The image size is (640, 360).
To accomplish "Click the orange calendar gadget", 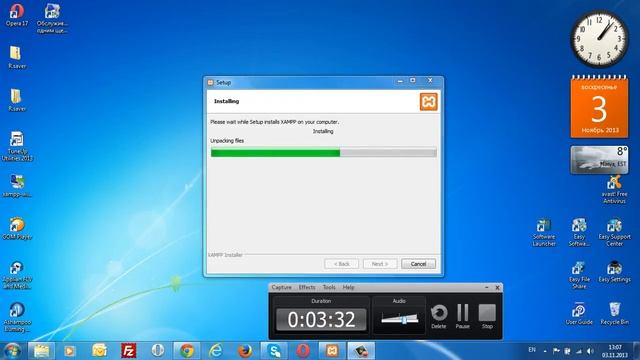I will point(599,107).
